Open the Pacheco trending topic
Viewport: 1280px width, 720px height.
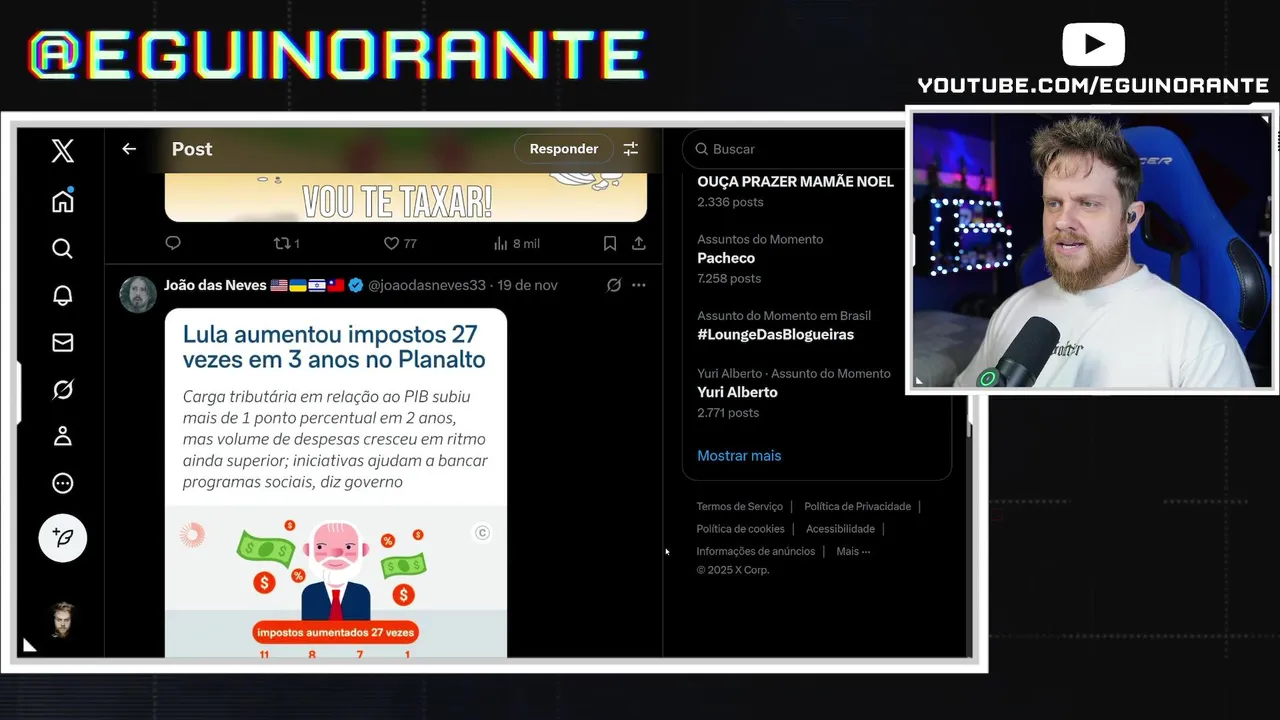(726, 258)
